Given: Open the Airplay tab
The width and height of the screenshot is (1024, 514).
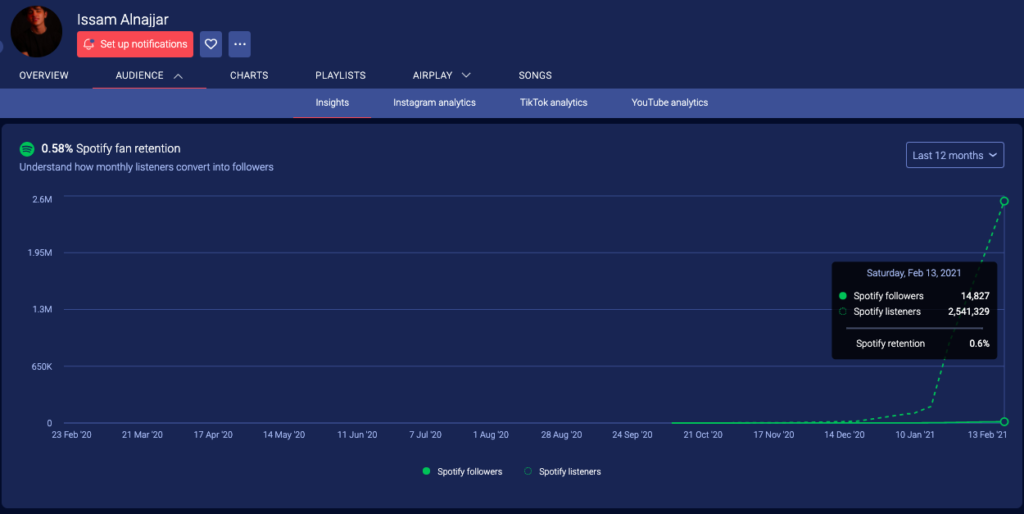Looking at the screenshot, I should pyautogui.click(x=432, y=76).
